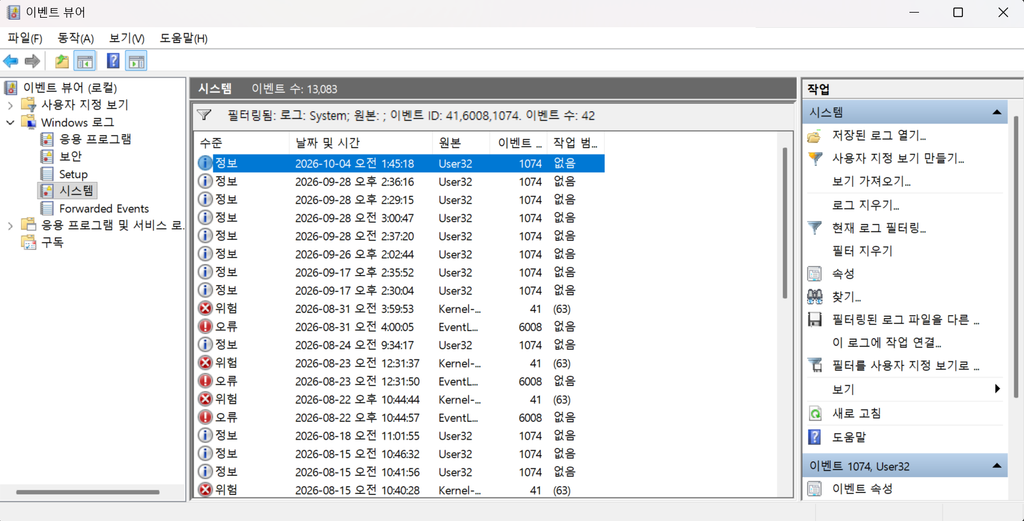Click the tree pane horizontal scrollbar
This screenshot has height=521, width=1024.
pyautogui.click(x=88, y=492)
